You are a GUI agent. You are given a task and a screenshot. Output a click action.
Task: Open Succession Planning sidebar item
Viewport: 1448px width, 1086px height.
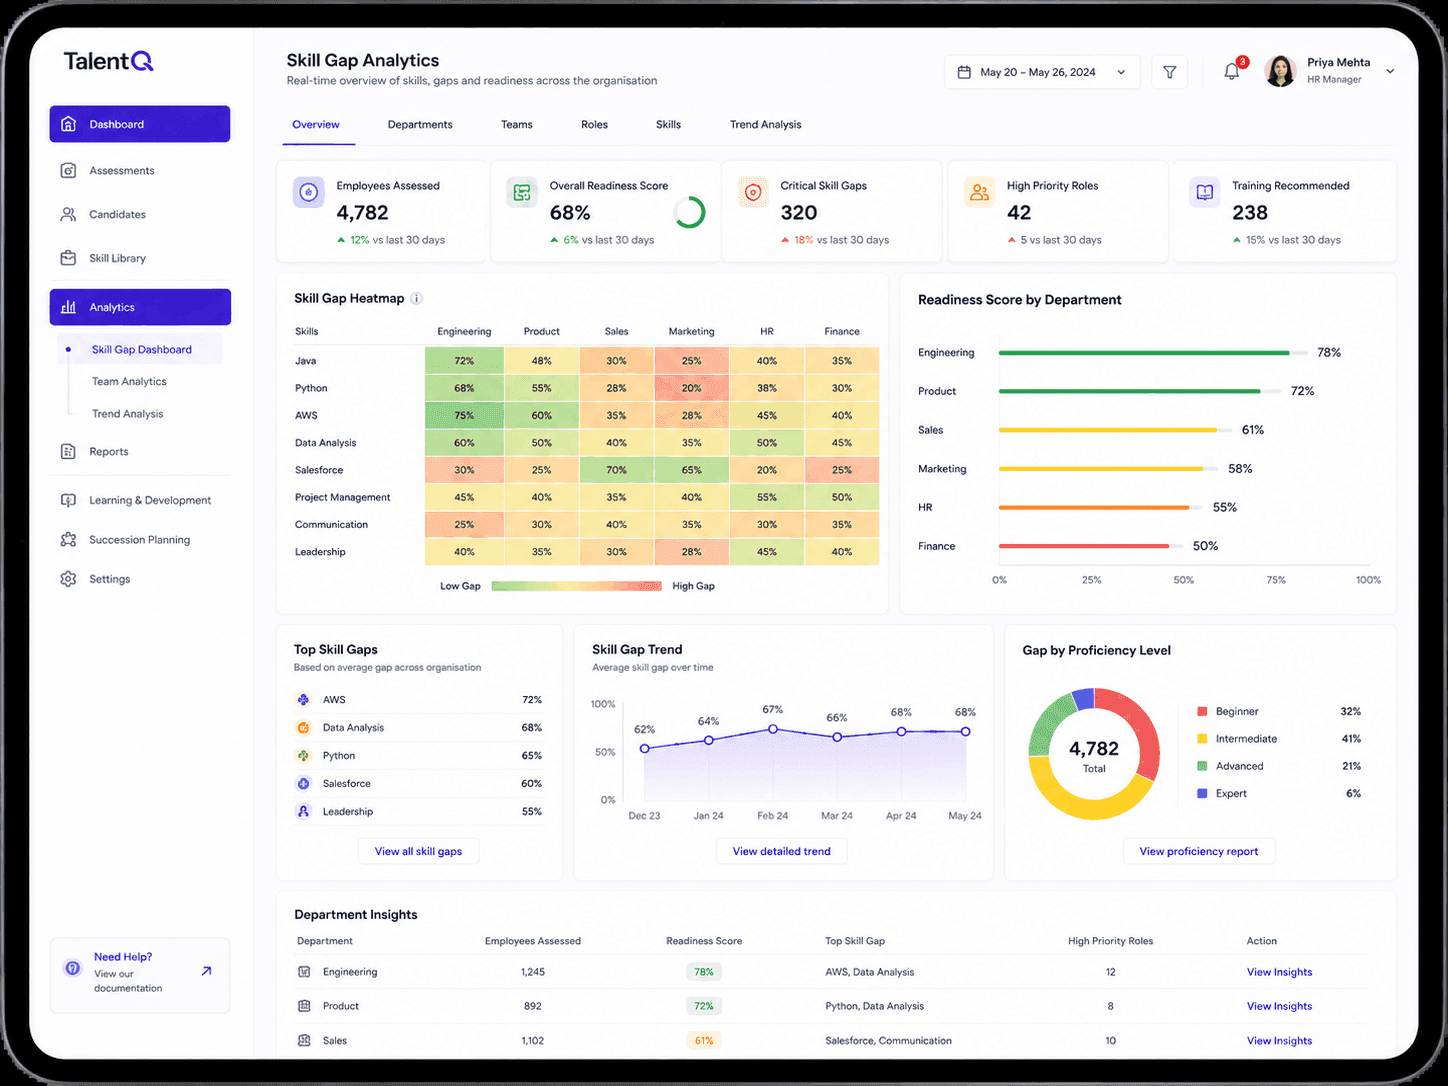tap(140, 540)
